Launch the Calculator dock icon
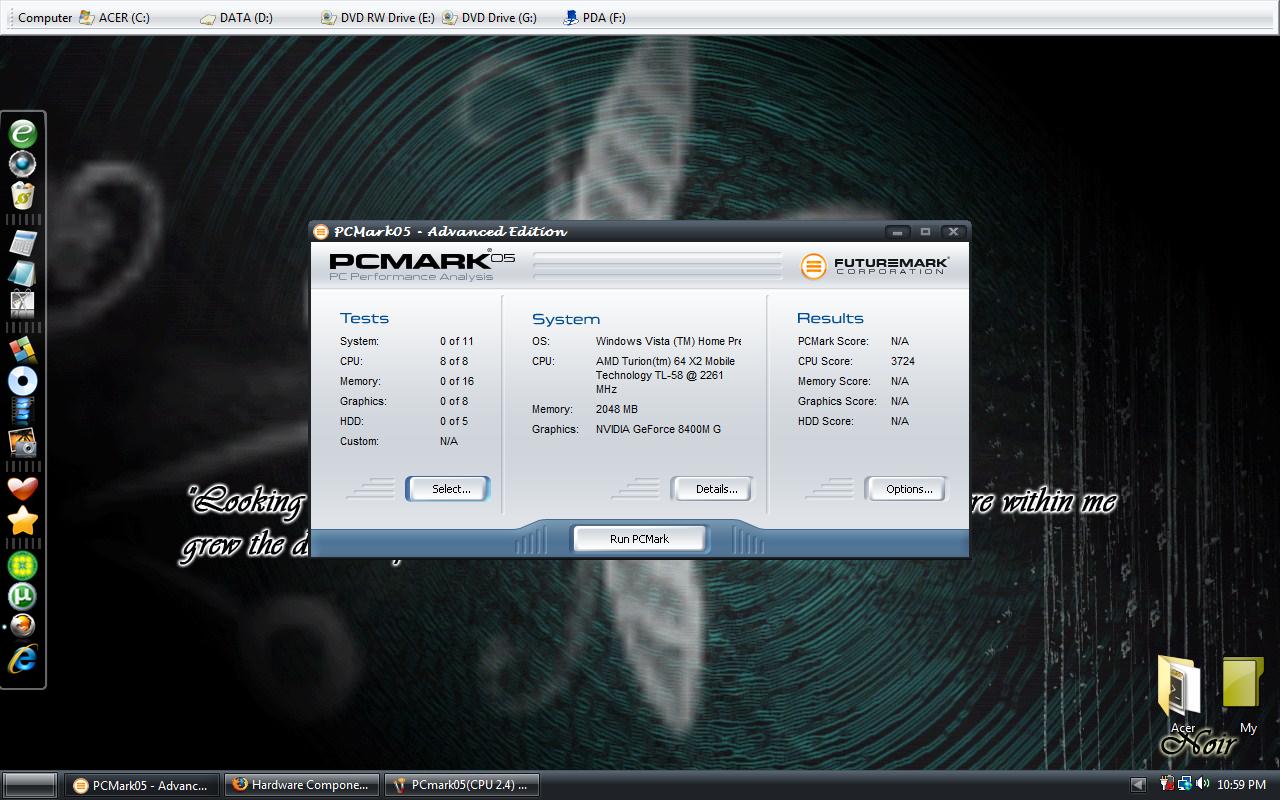Viewport: 1280px width, 800px height. click(x=22, y=243)
